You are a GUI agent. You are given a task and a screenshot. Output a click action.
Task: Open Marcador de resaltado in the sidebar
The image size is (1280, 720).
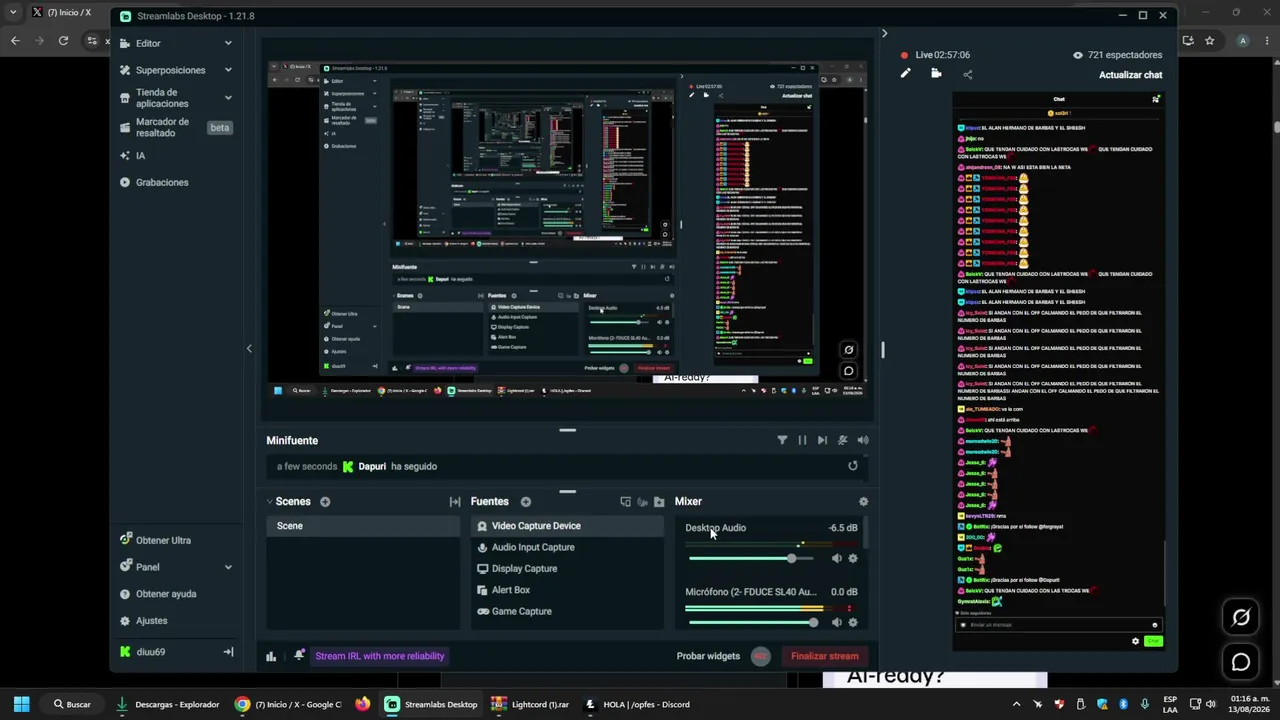pos(162,127)
